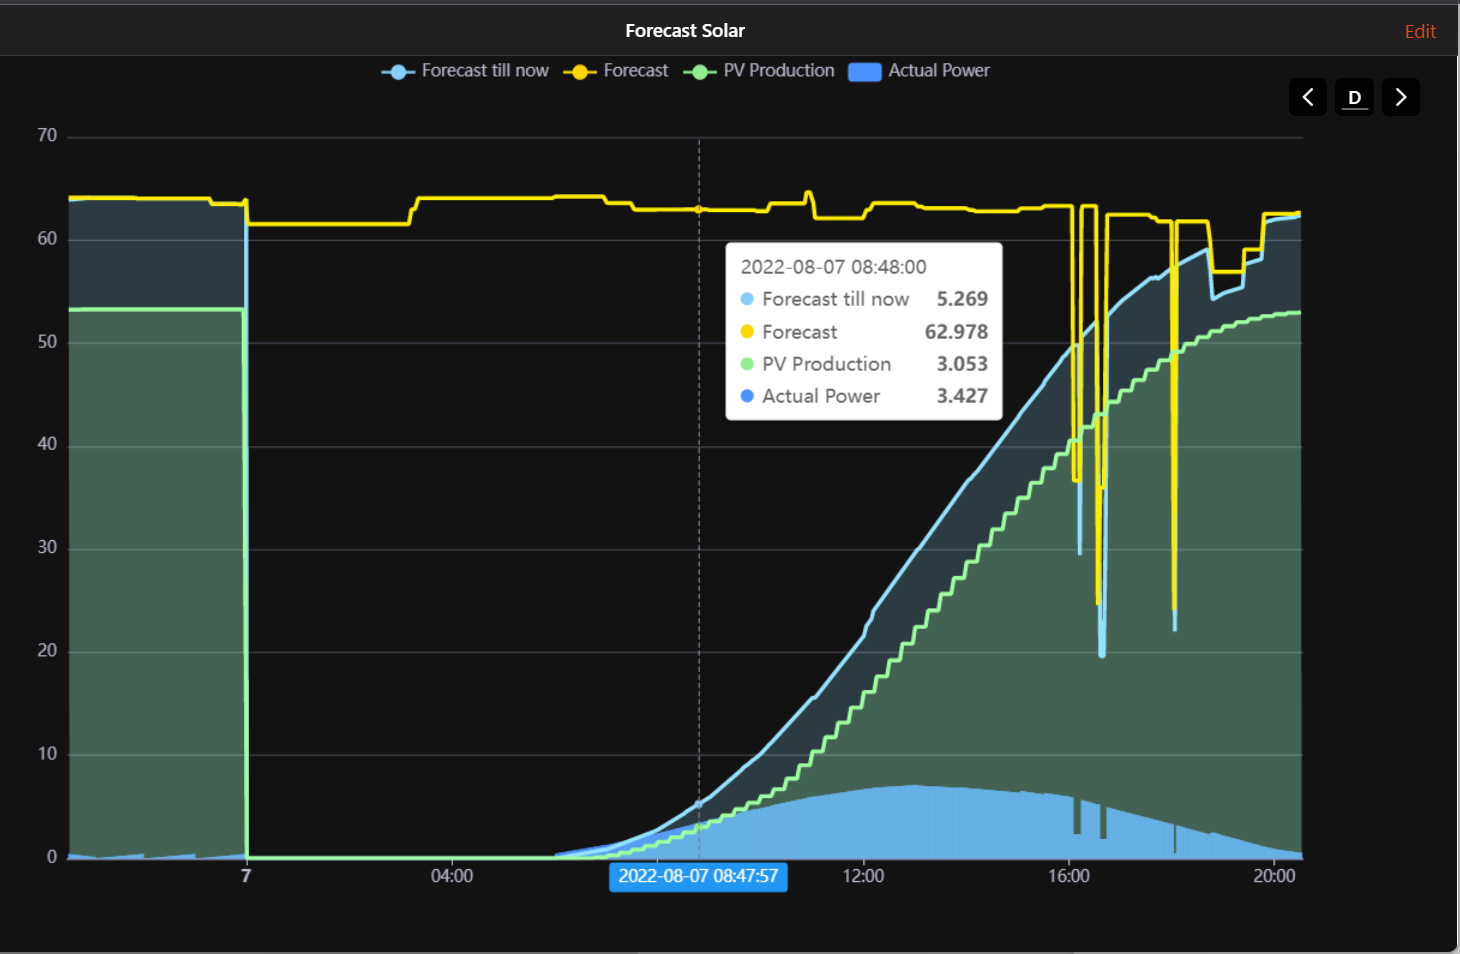
Task: Click the yellow Forecast legend marker
Action: tap(580, 71)
